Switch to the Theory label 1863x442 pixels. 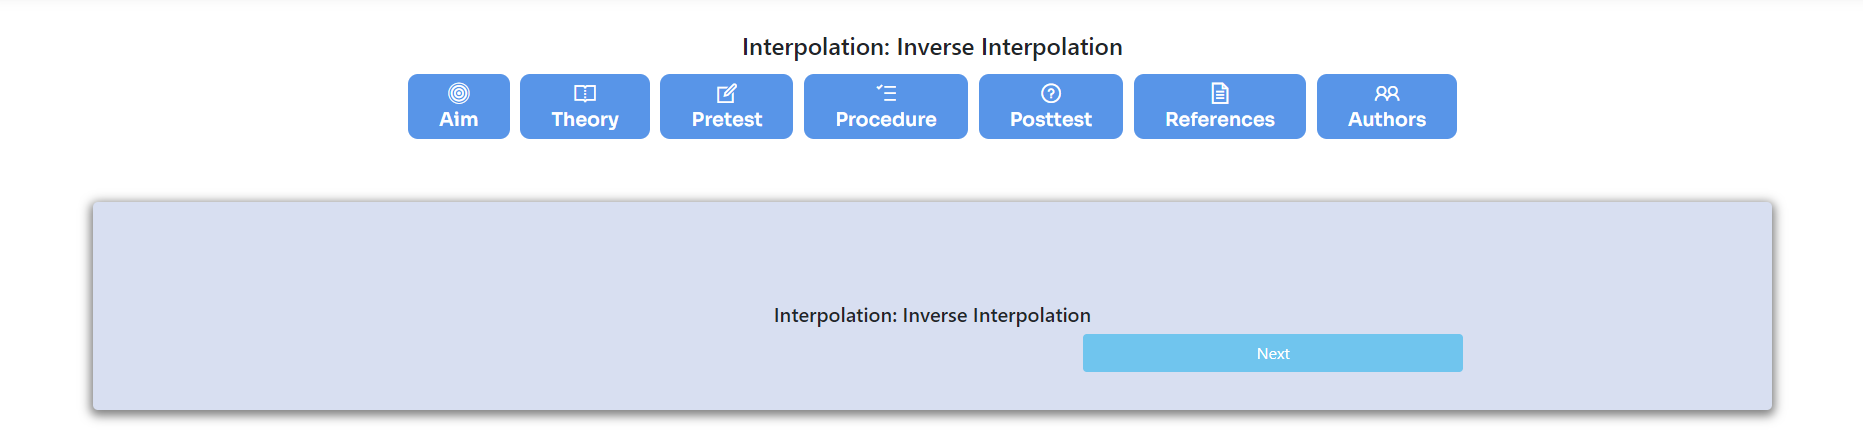[585, 120]
